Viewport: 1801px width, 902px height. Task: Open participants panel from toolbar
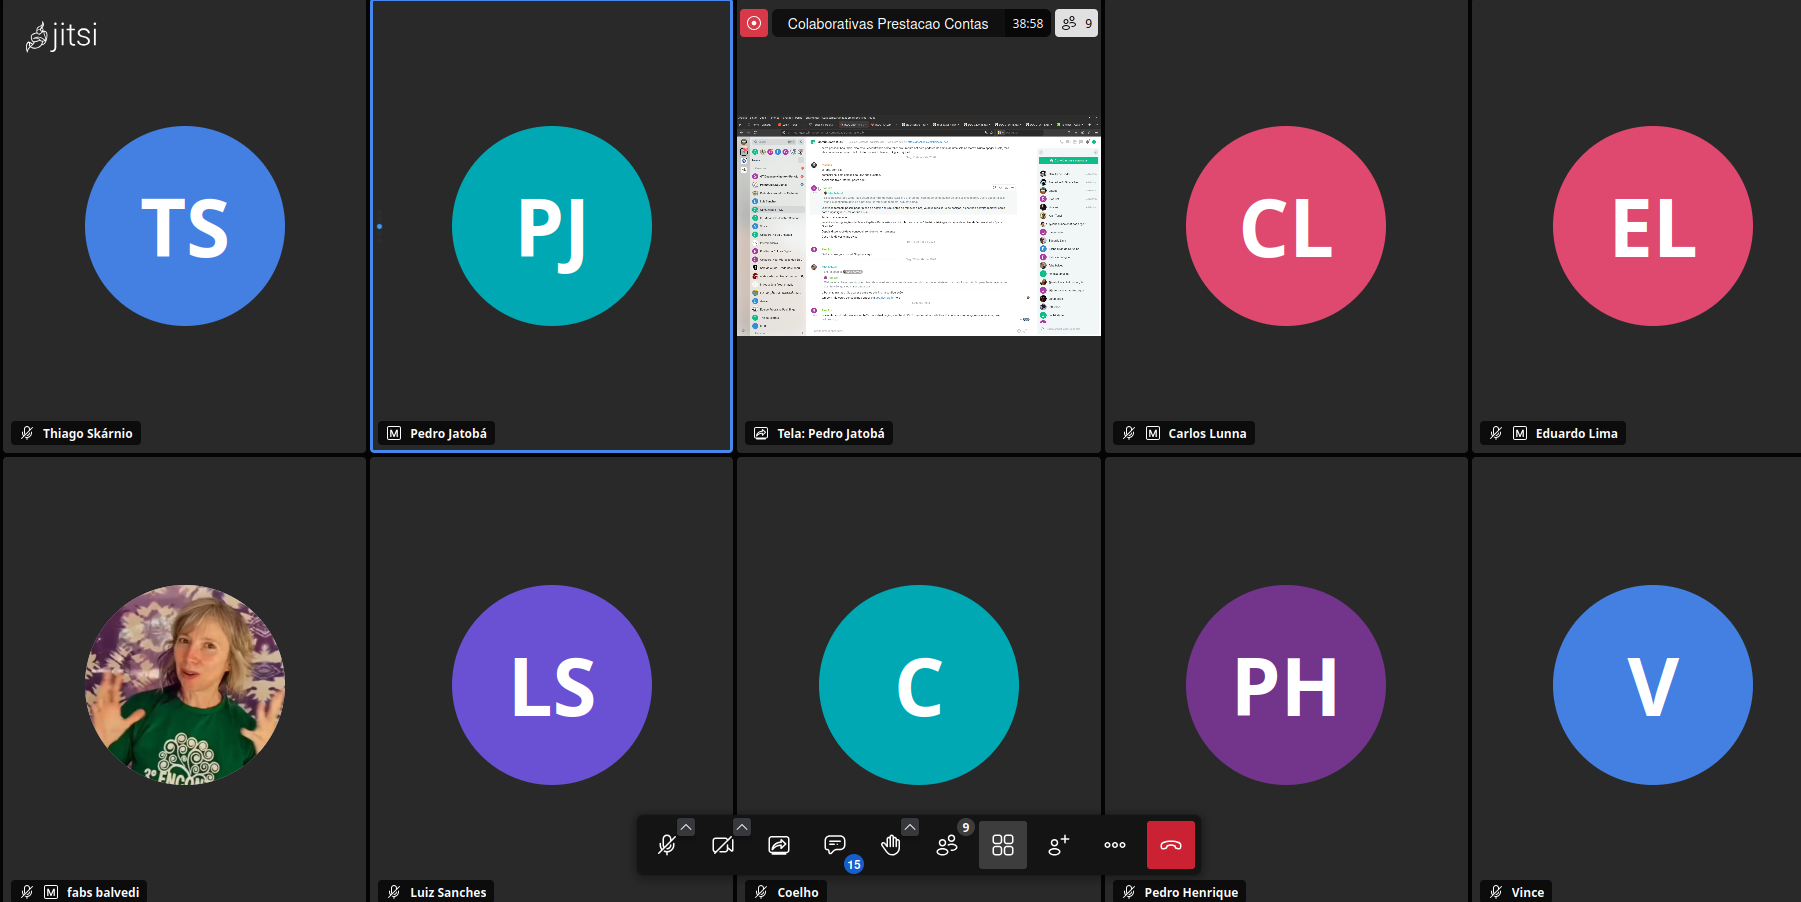pos(947,846)
